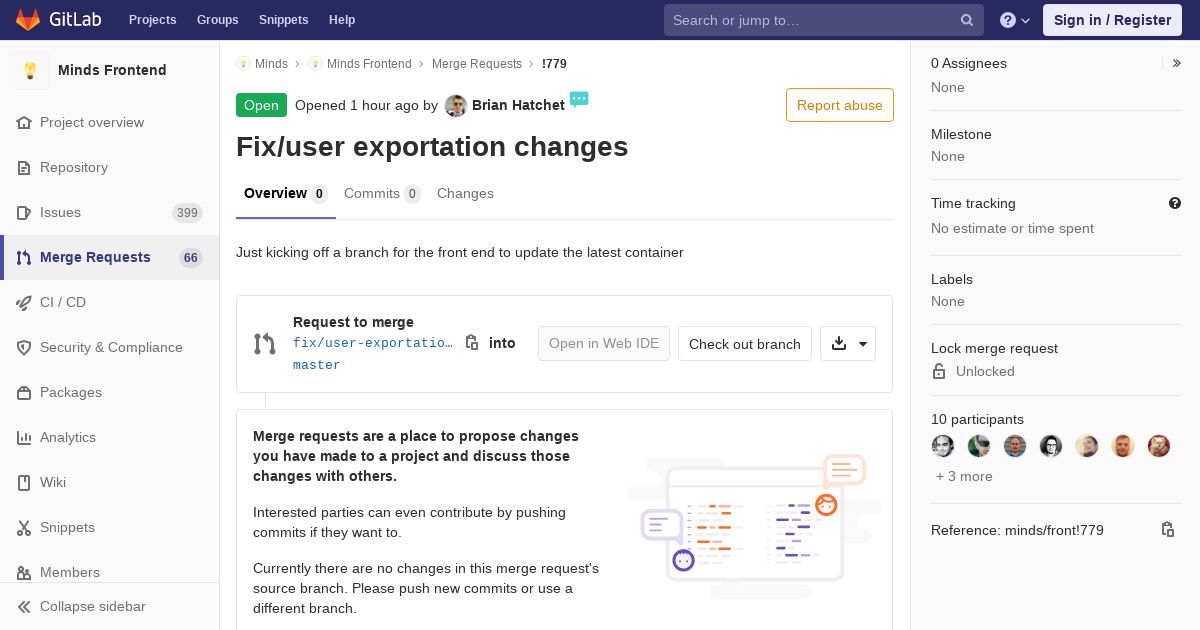This screenshot has height=630, width=1200.
Task: Click the Repository file icon
Action: click(x=24, y=167)
